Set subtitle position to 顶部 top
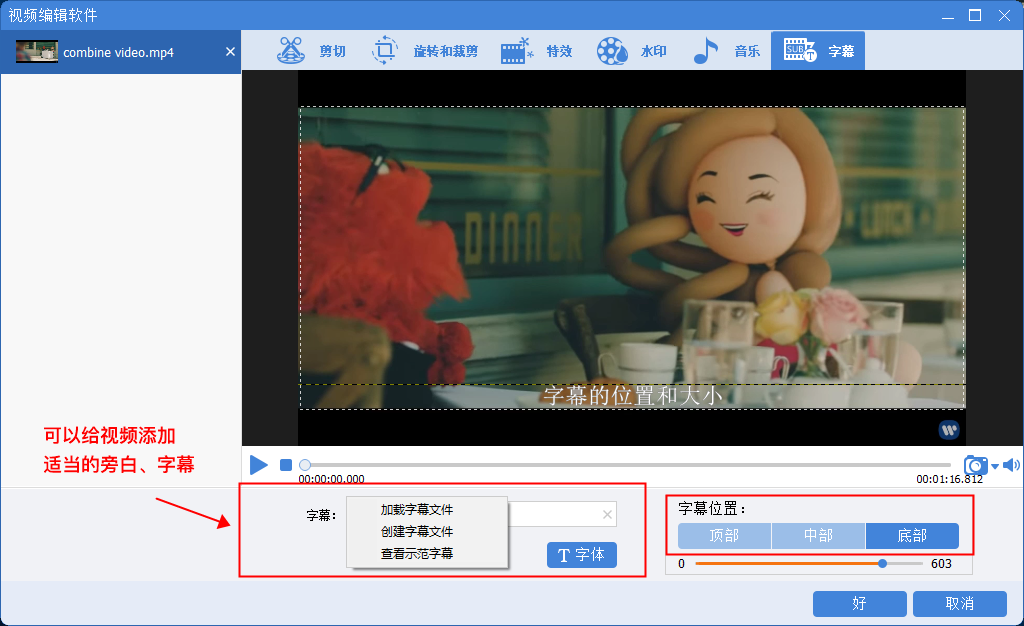1024x626 pixels. pyautogui.click(x=724, y=536)
